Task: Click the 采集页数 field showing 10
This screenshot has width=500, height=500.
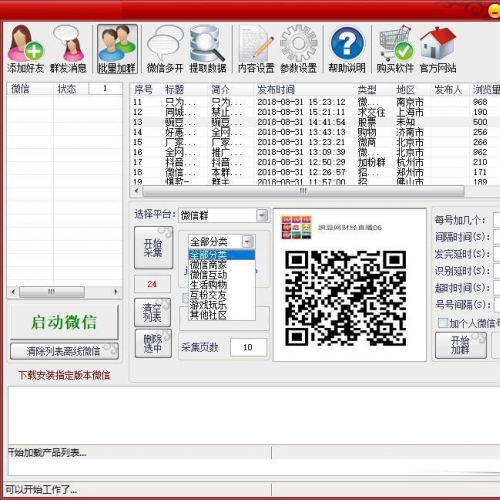Action: click(x=248, y=347)
